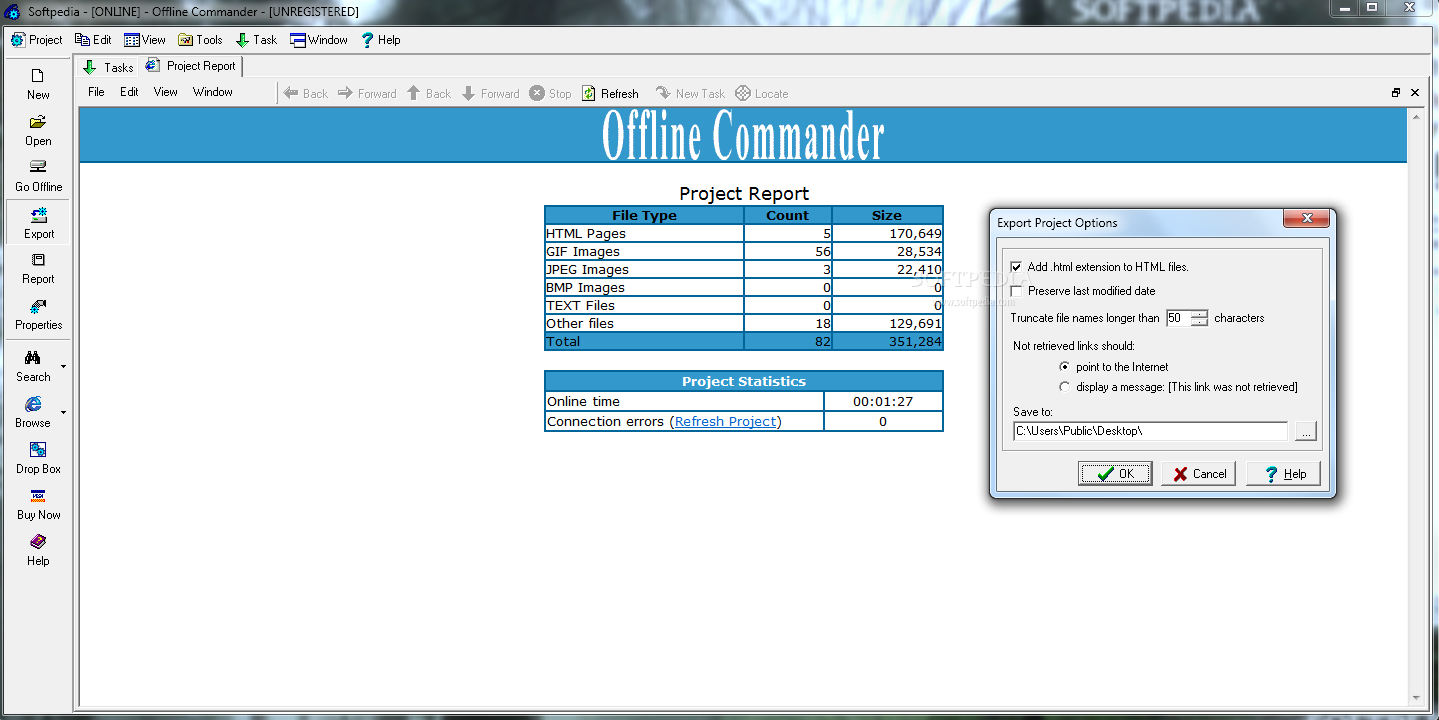Open the Help menu in main menu bar
The width and height of the screenshot is (1439, 720).
pos(380,40)
